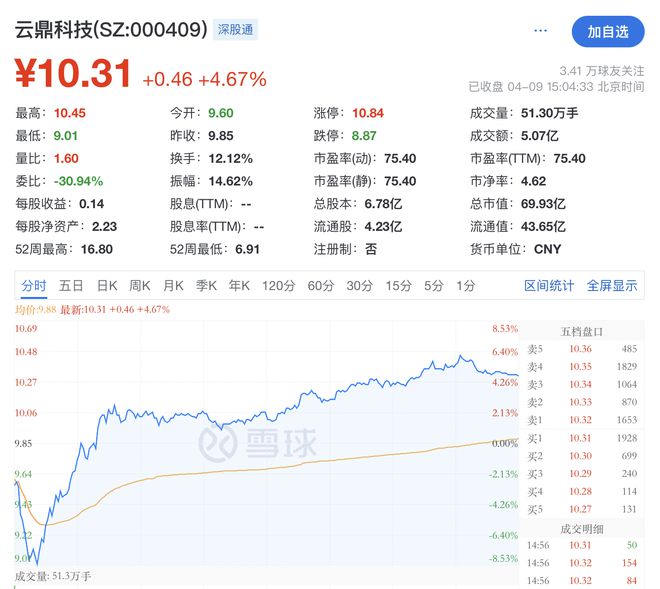Click the 最低 value 9.01
Viewport: 660px width, 589px height.
coord(66,136)
